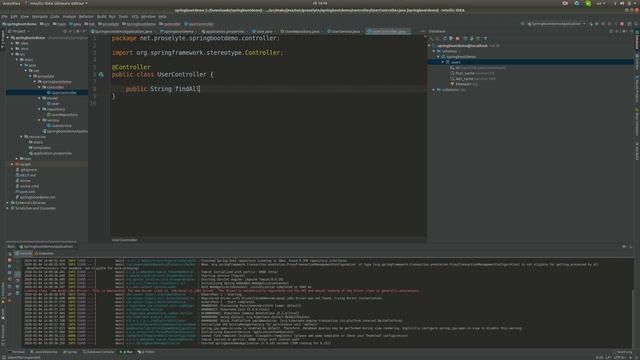Expand Scratches and Consoles node
The height and width of the screenshot is (360, 640).
coord(8,208)
